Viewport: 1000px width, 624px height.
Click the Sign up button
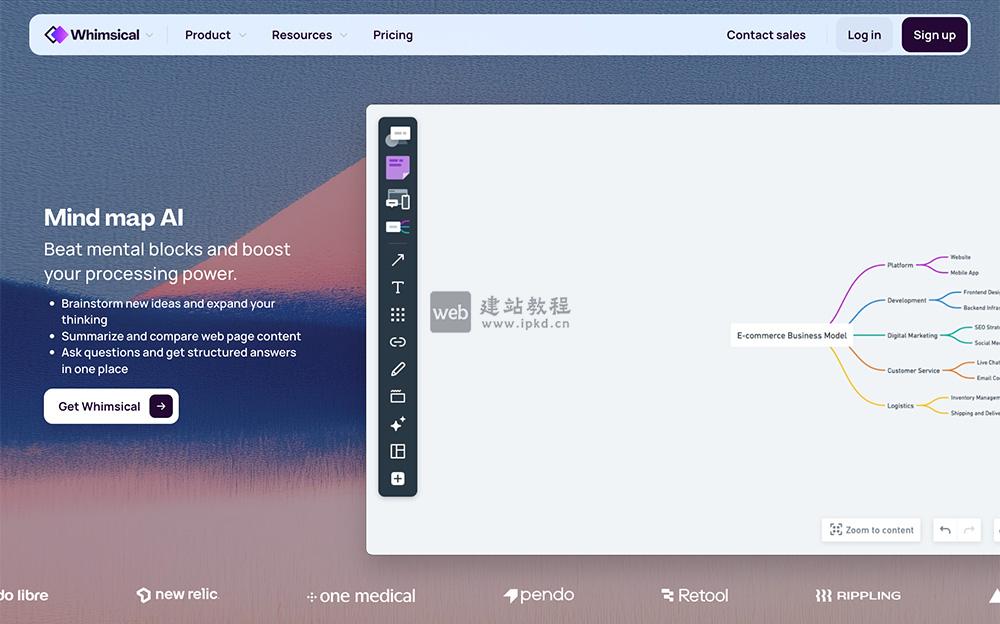[934, 34]
